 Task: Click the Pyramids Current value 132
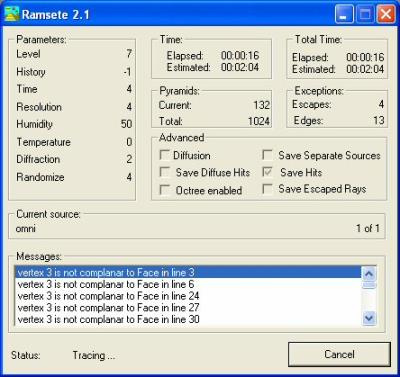[x=261, y=105]
